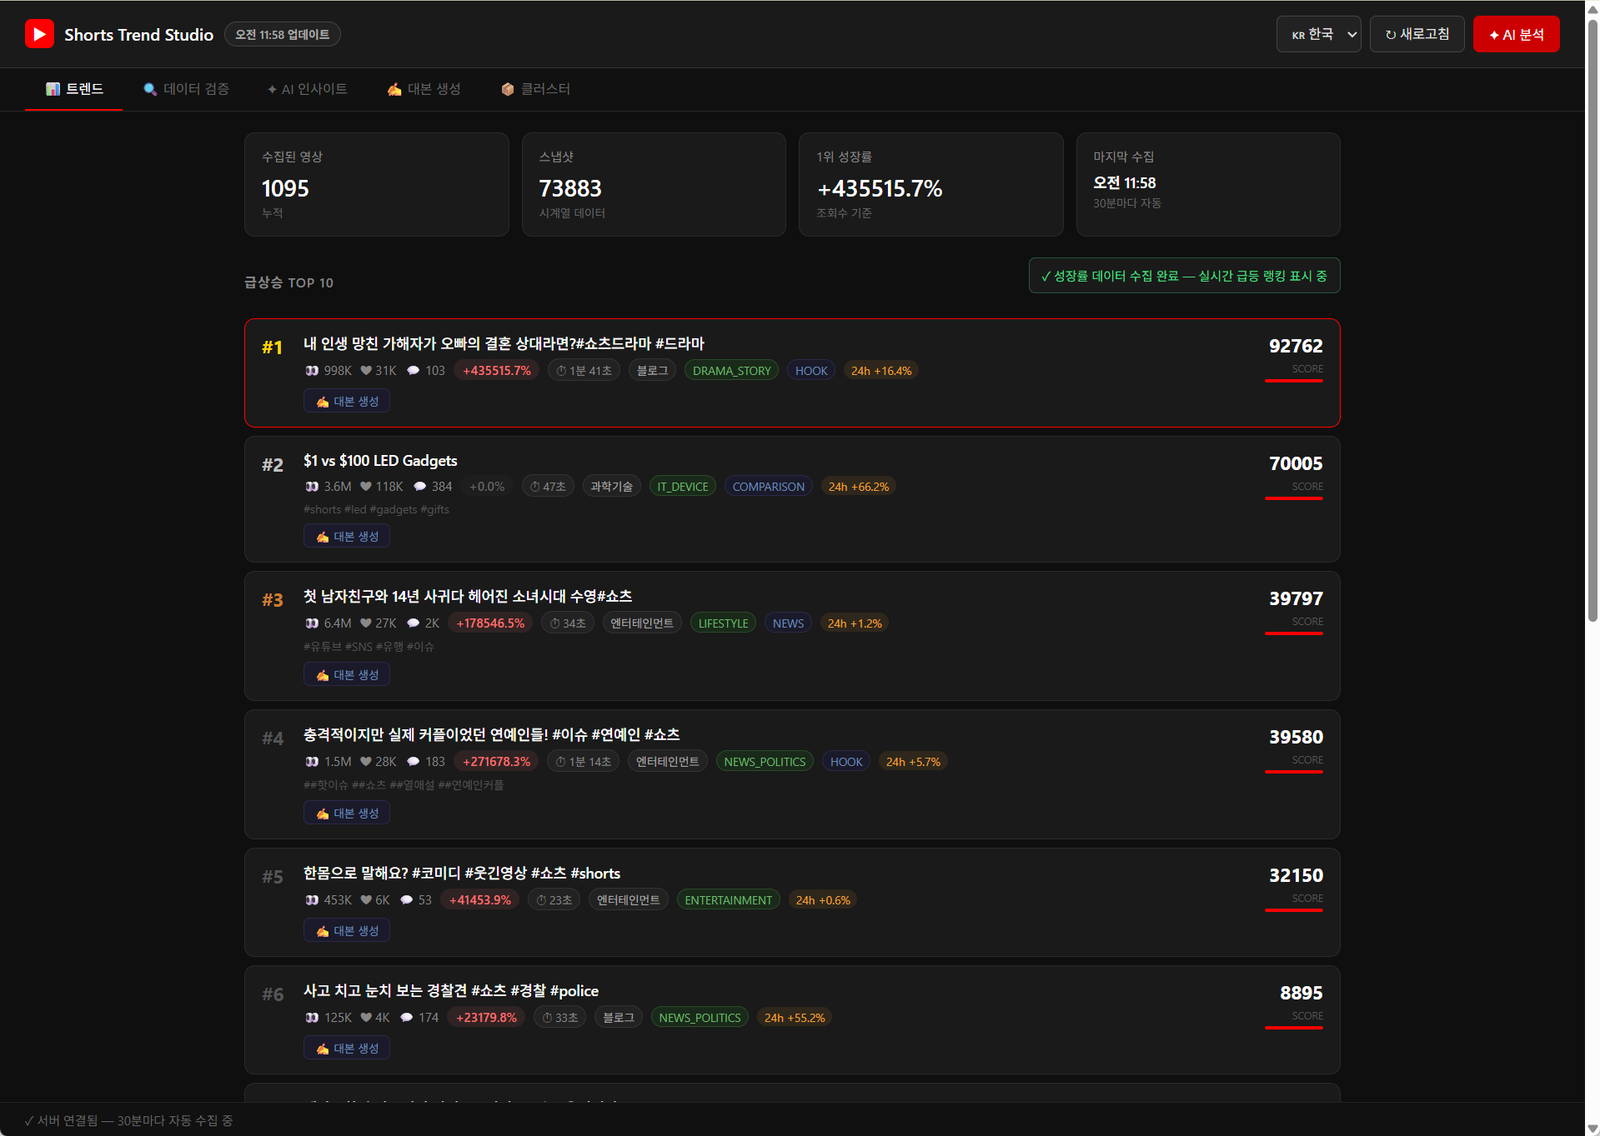Generate script for rank #1 video
Screen dimensions: 1600x1136
click(347, 401)
